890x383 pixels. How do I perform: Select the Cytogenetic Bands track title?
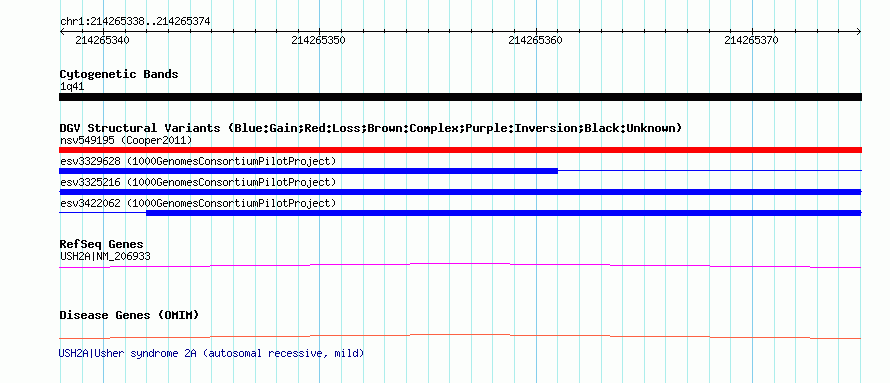119,74
